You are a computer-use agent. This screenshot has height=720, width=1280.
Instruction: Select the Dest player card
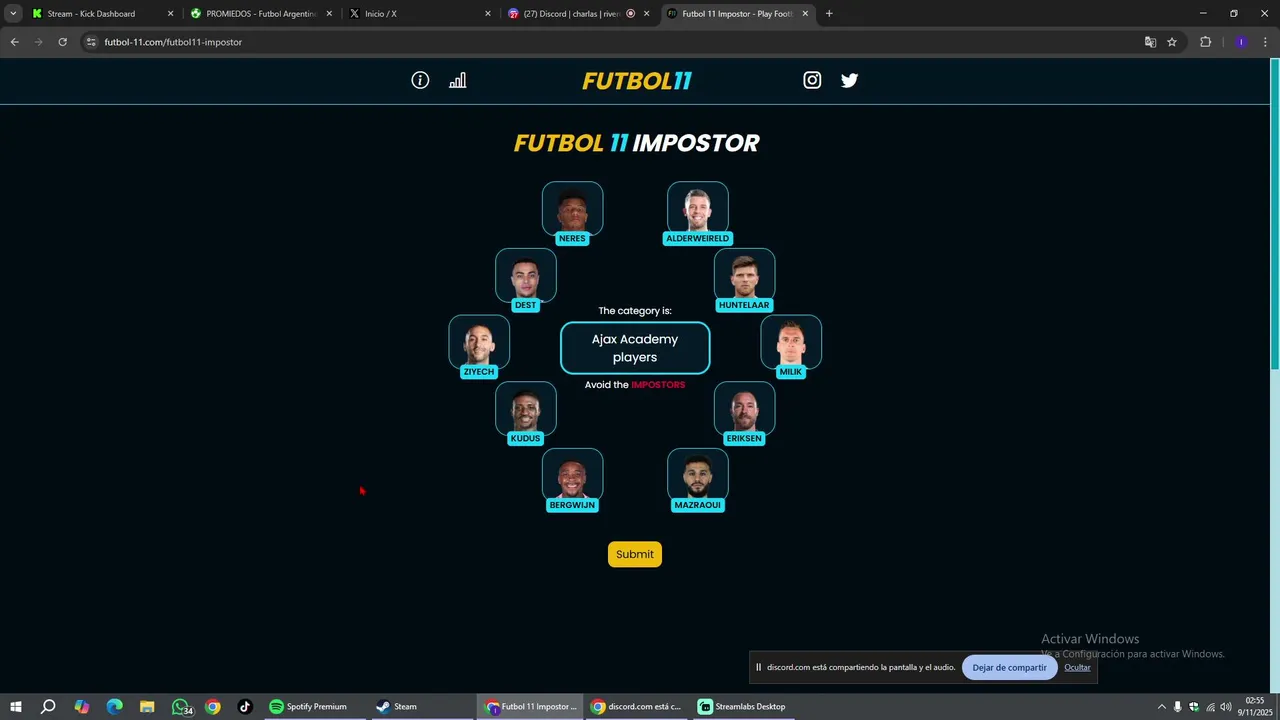click(x=525, y=280)
